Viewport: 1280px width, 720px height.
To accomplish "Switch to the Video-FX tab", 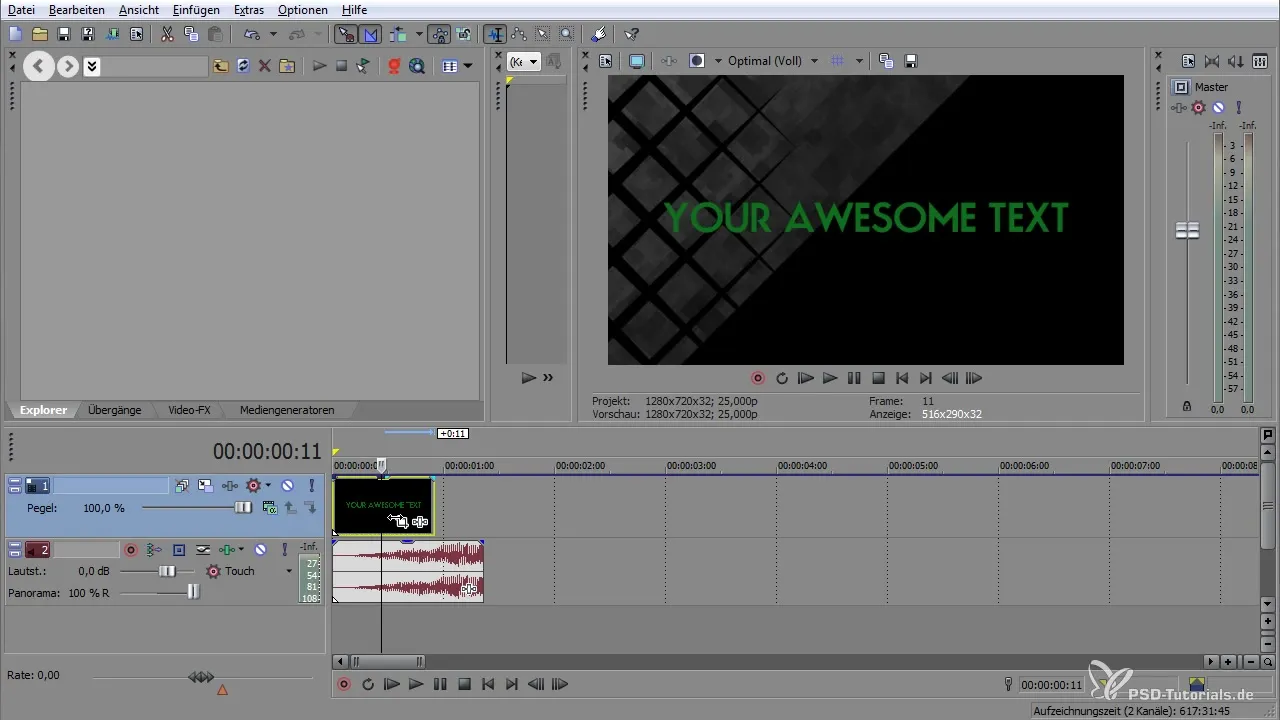I will (188, 410).
